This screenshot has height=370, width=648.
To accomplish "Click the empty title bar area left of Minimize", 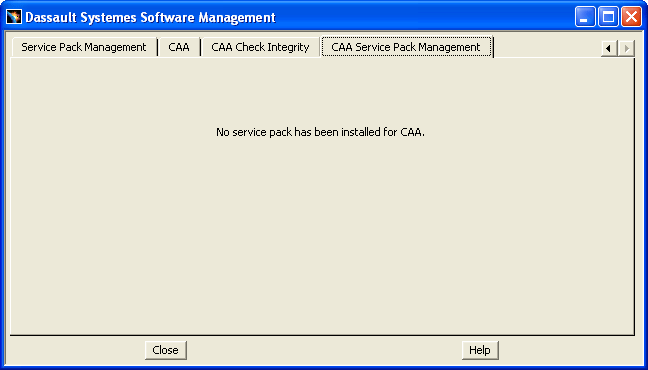I will pyautogui.click(x=425, y=17).
